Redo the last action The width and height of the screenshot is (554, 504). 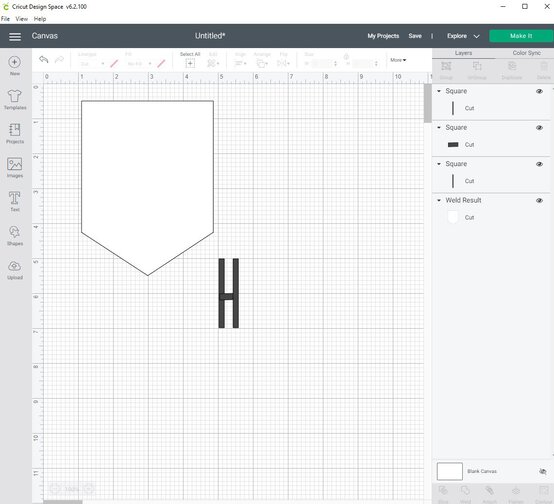[x=59, y=59]
